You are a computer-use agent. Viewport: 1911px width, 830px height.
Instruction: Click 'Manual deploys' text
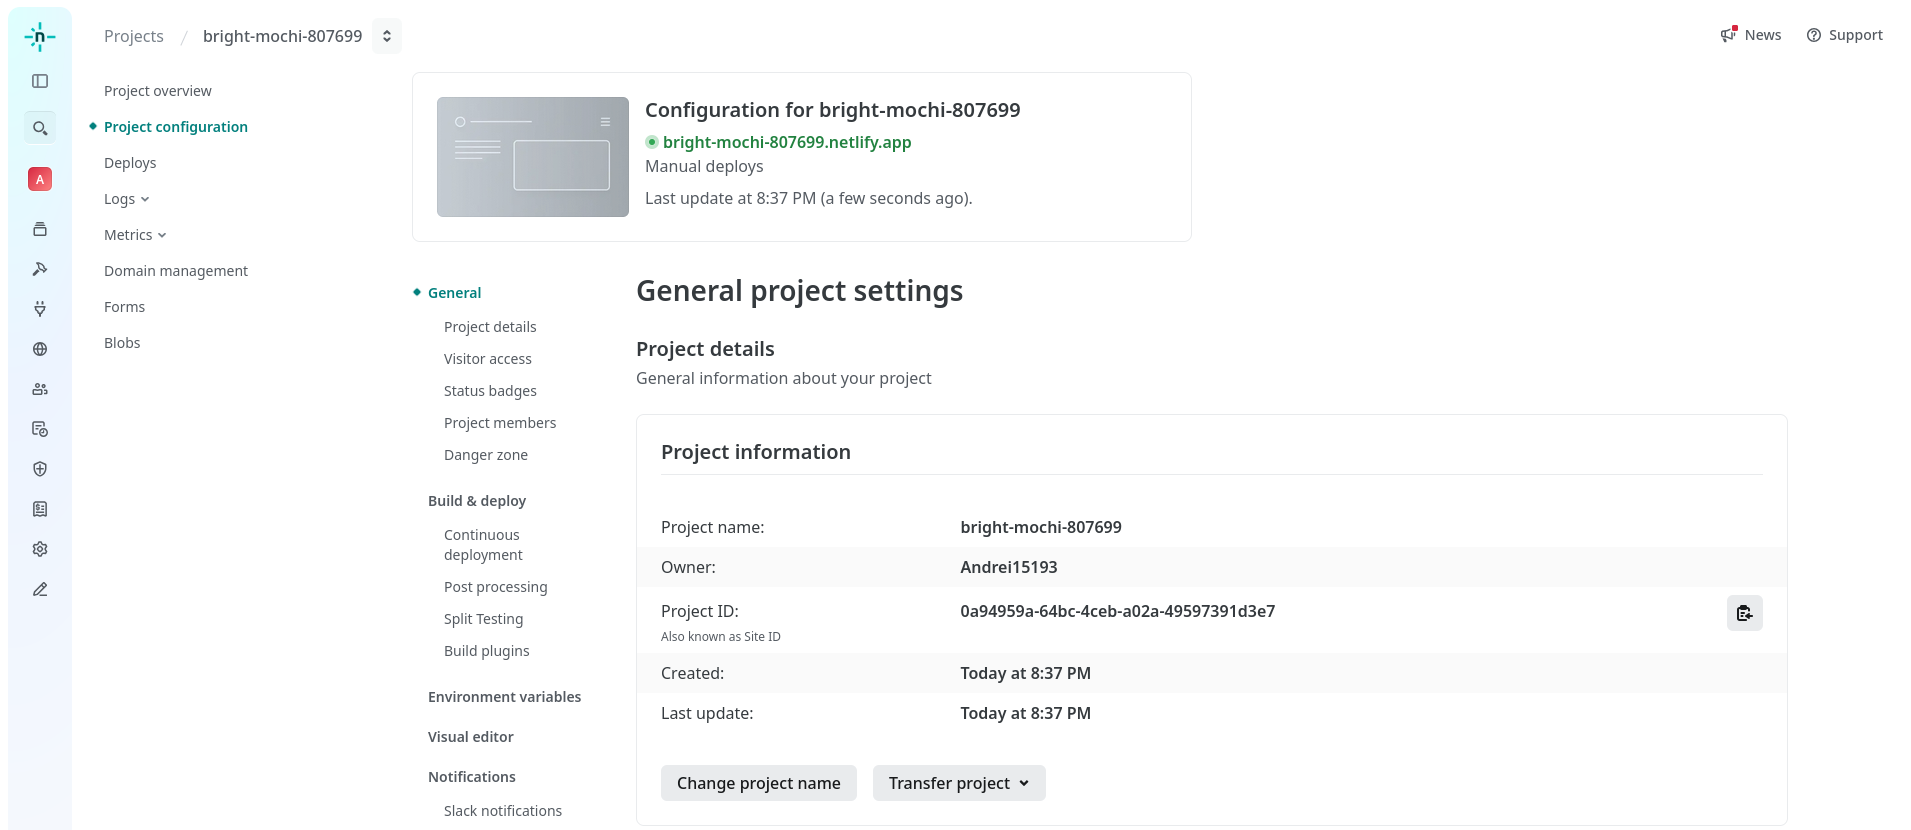(x=704, y=166)
